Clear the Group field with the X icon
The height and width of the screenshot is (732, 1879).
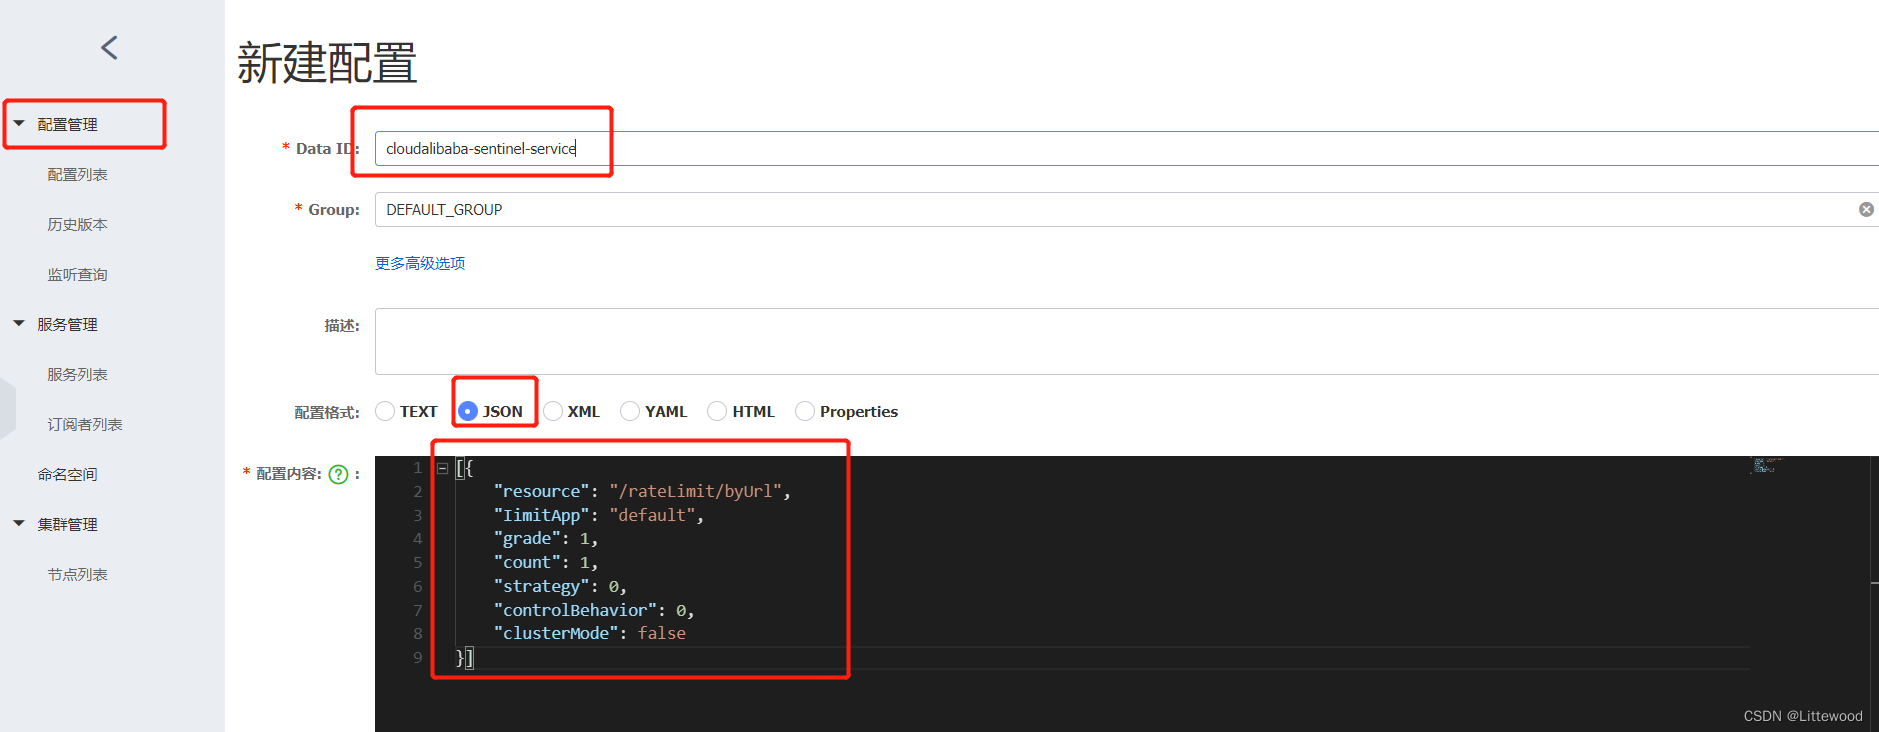(x=1866, y=209)
